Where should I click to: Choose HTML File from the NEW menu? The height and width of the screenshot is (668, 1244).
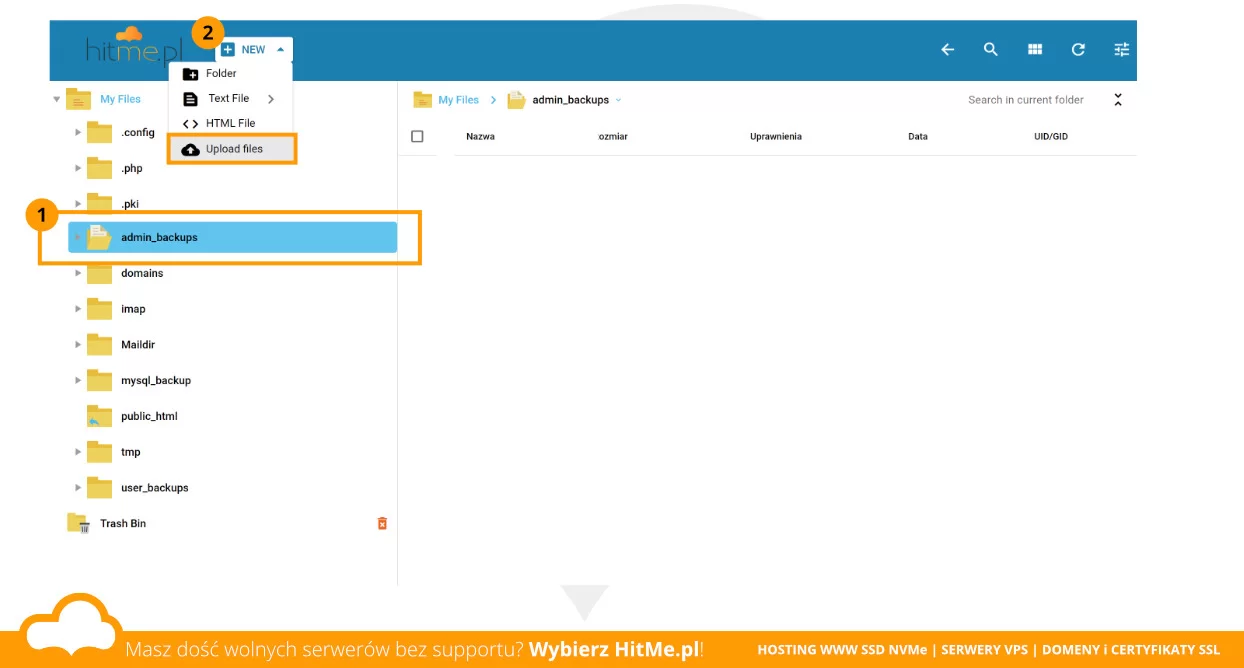tap(231, 123)
